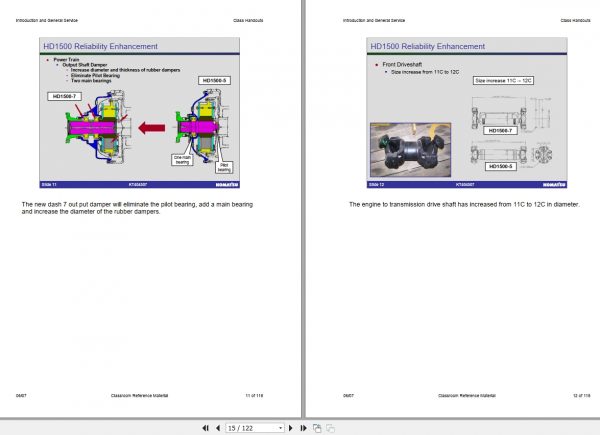Click the red arrow between damper diagrams
Screen dimensions: 600x435
click(152, 128)
